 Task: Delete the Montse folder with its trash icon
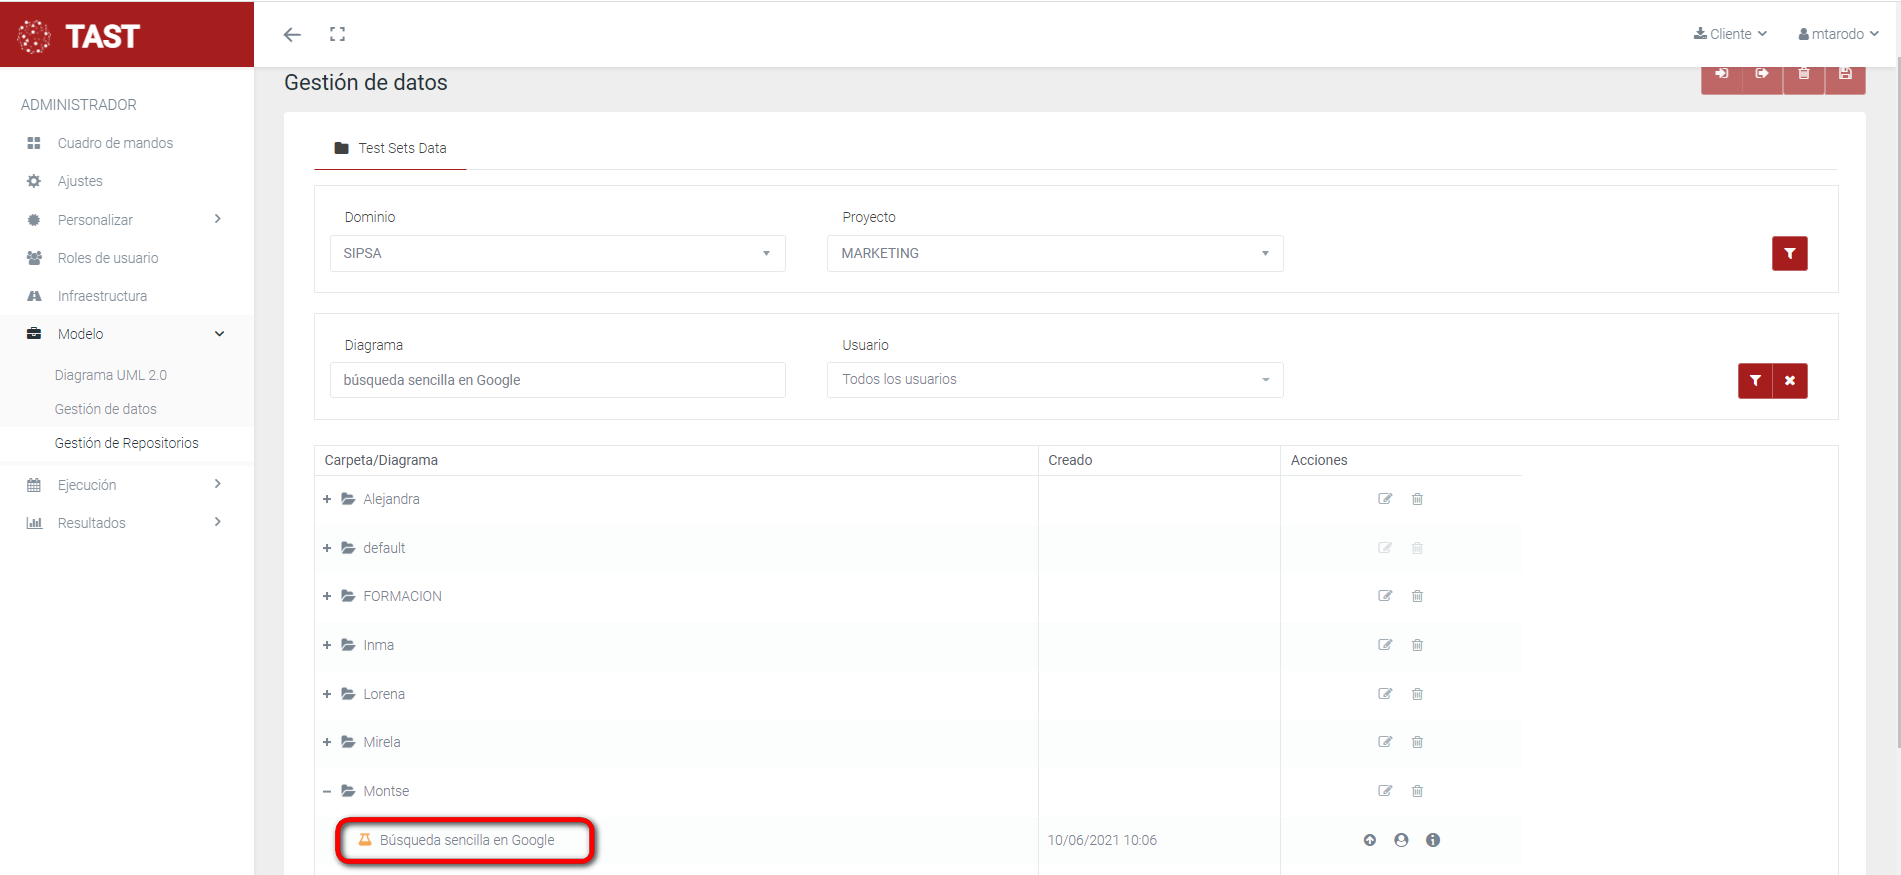1417,791
